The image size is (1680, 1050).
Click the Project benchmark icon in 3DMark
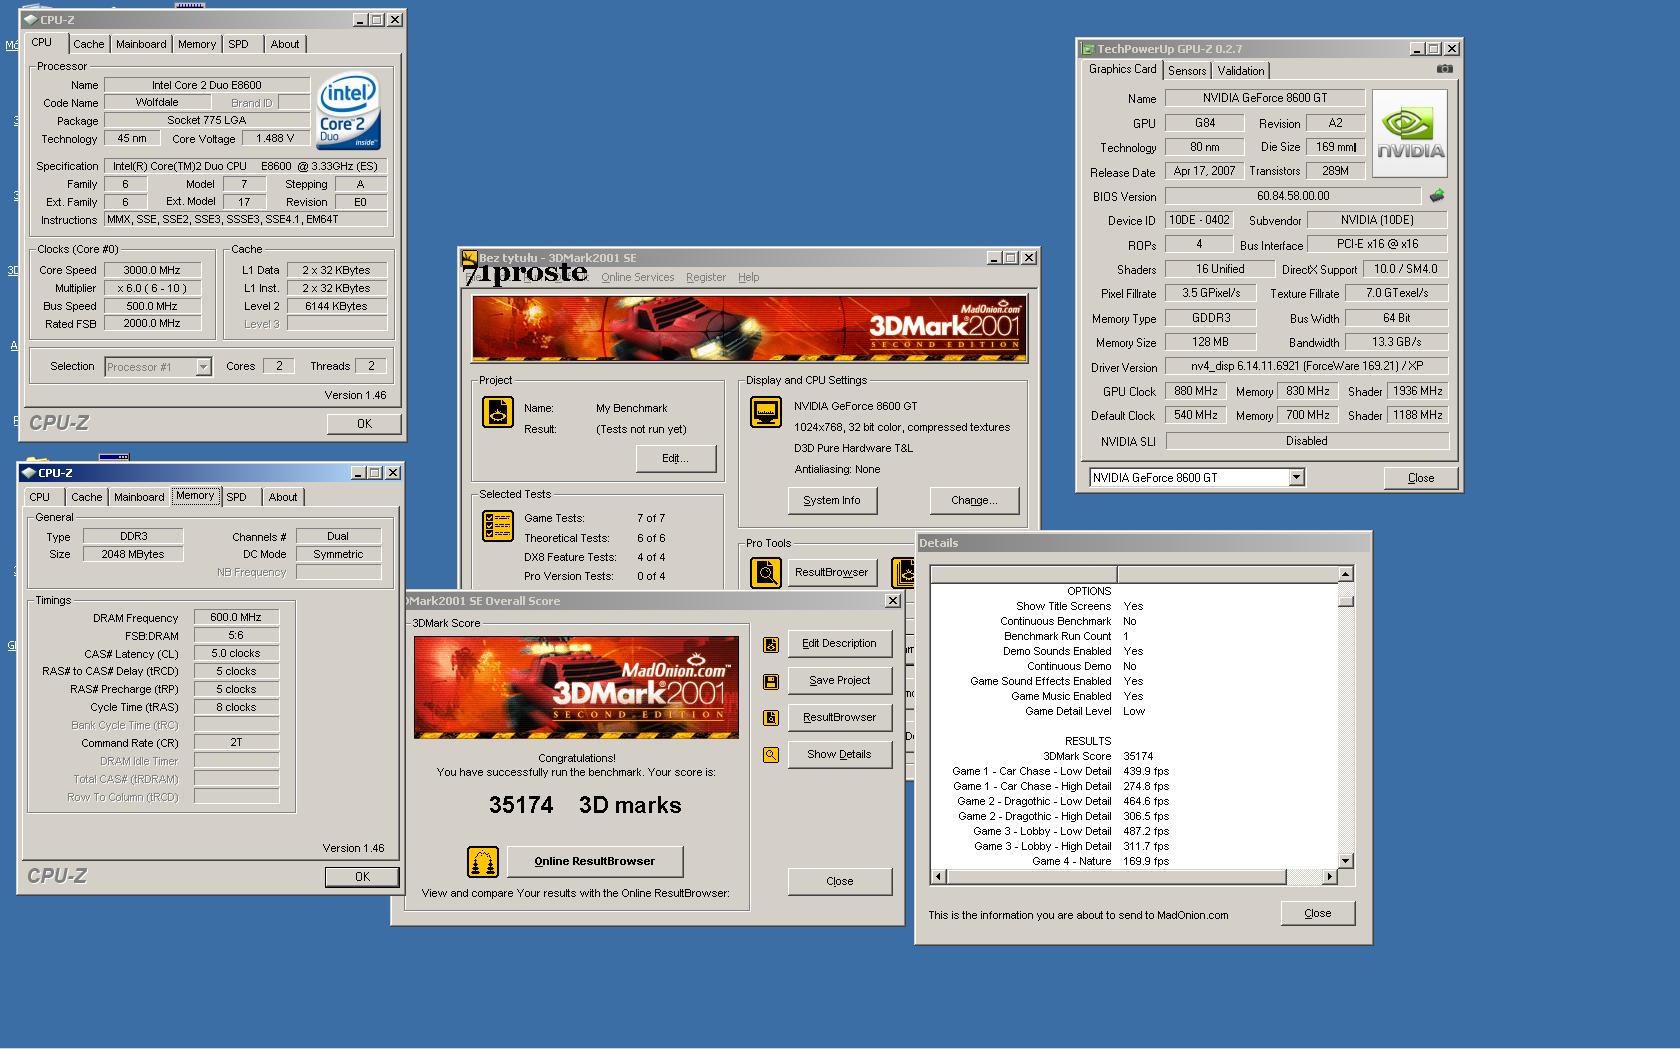(498, 412)
